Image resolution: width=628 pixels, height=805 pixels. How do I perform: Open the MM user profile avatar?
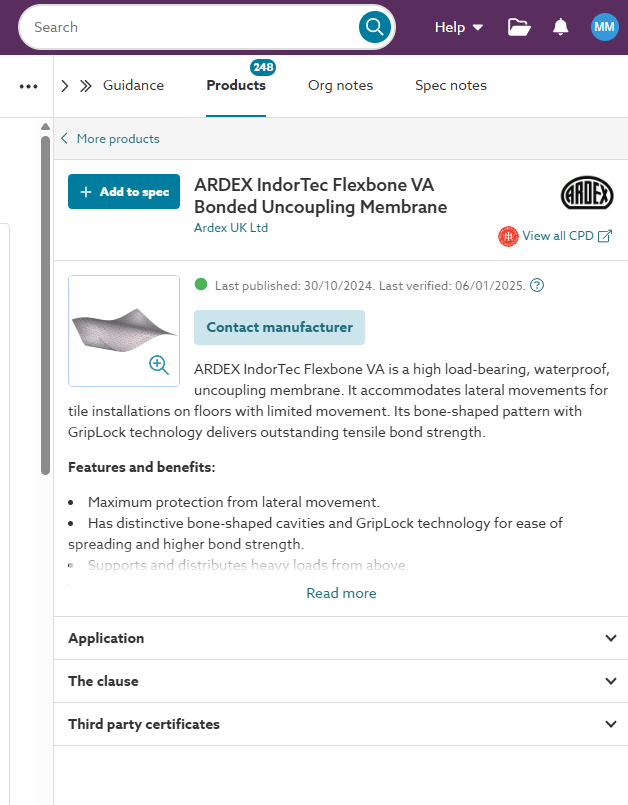[x=604, y=27]
